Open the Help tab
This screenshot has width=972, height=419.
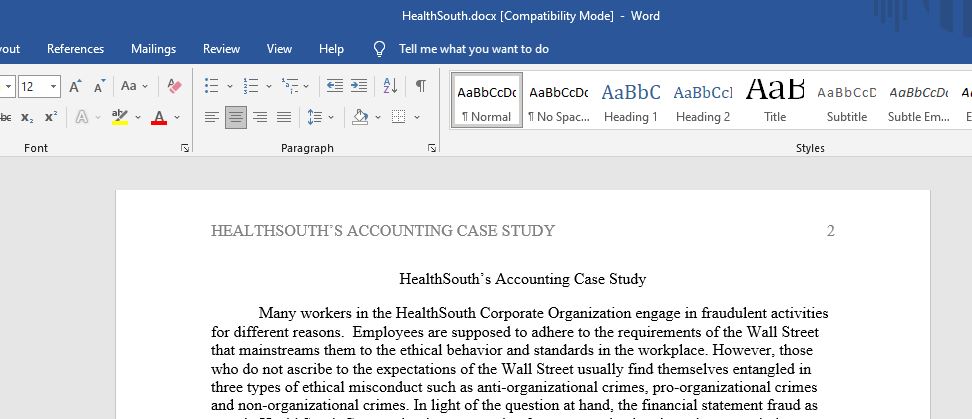[x=331, y=49]
